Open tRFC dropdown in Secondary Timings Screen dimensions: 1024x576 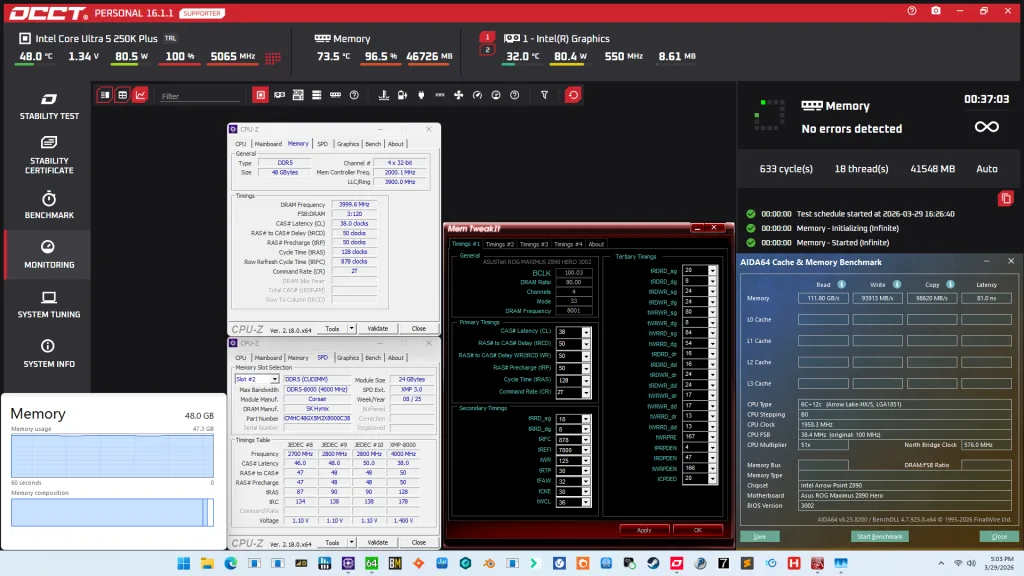pyautogui.click(x=586, y=440)
